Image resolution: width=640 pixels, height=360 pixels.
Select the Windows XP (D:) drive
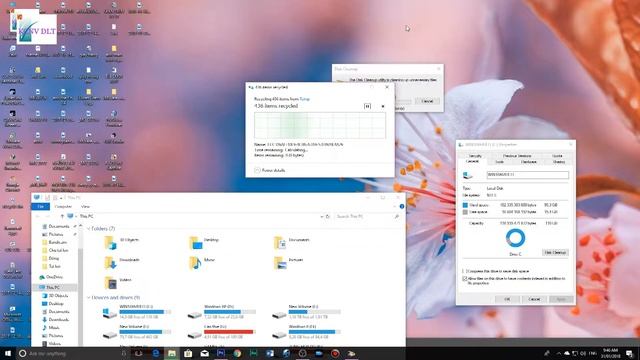coord(222,311)
